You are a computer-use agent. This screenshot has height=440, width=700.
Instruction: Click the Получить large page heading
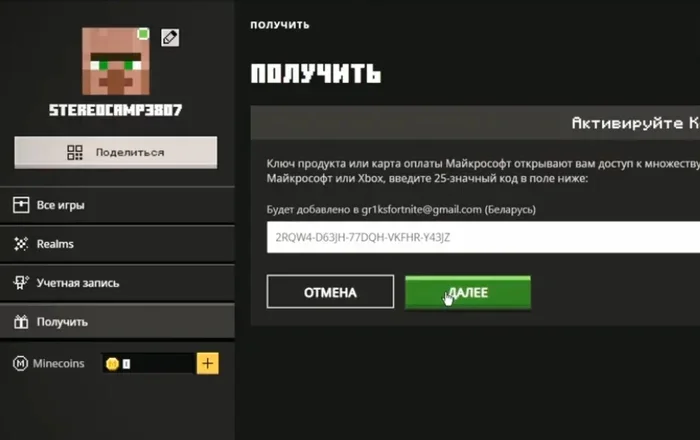click(316, 74)
